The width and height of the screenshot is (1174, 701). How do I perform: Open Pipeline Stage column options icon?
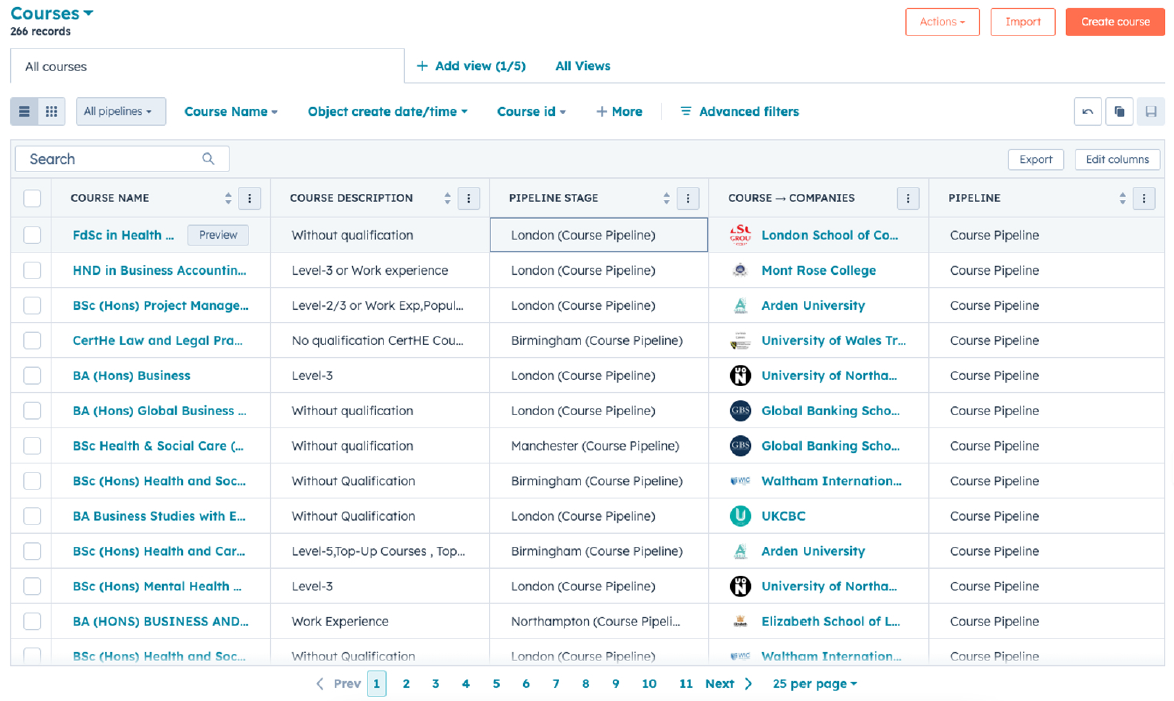[x=688, y=198]
